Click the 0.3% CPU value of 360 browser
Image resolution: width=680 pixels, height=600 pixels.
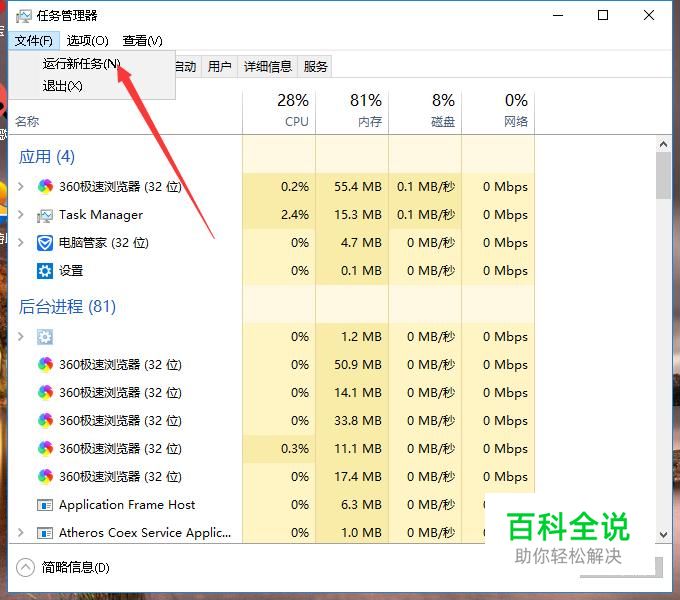(295, 448)
